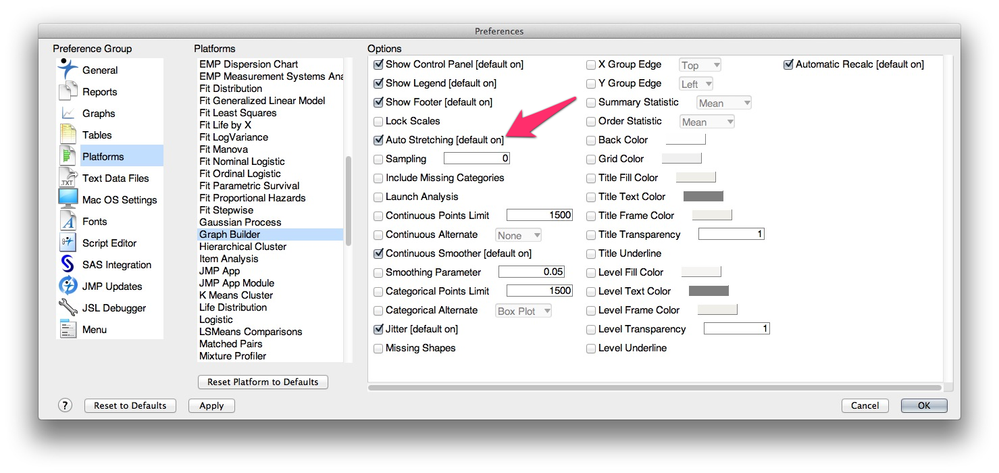Viewport: 999px width, 473px height.
Task: Pick Title Text Color swatch
Action: 703,196
